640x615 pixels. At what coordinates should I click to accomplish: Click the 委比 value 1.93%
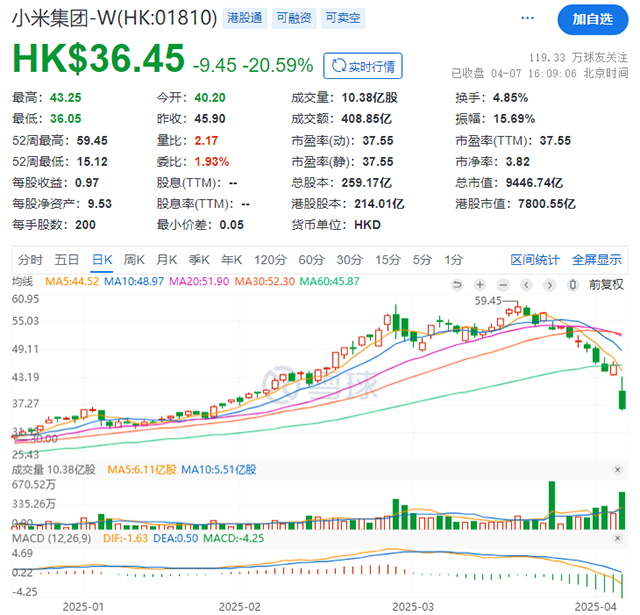(x=211, y=162)
